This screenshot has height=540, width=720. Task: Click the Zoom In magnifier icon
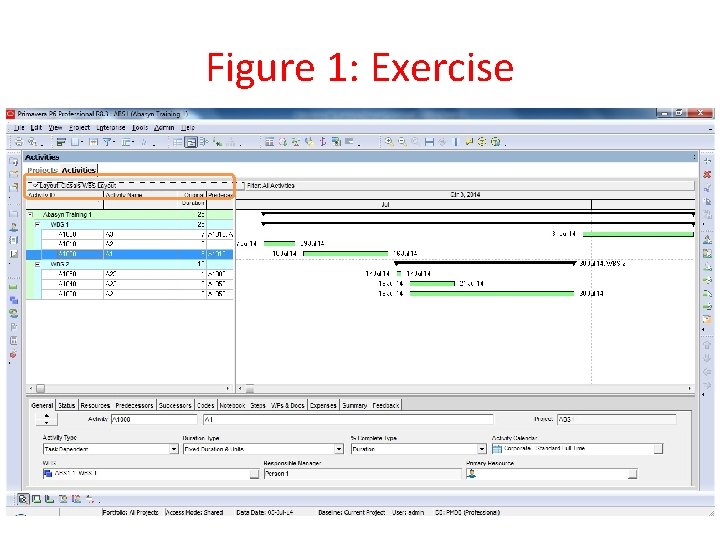tap(389, 142)
